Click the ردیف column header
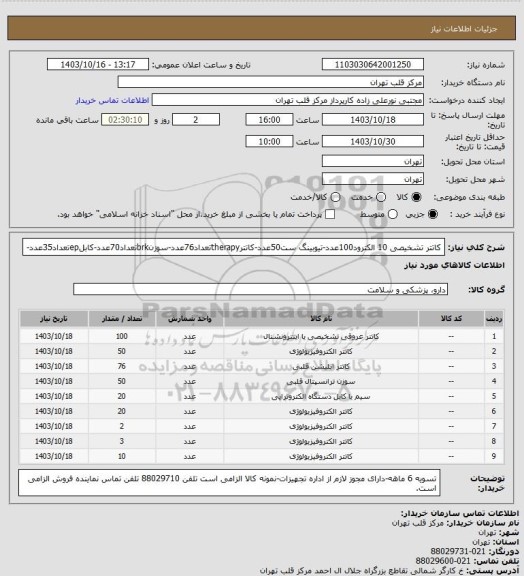This screenshot has height=576, width=524. (x=494, y=319)
